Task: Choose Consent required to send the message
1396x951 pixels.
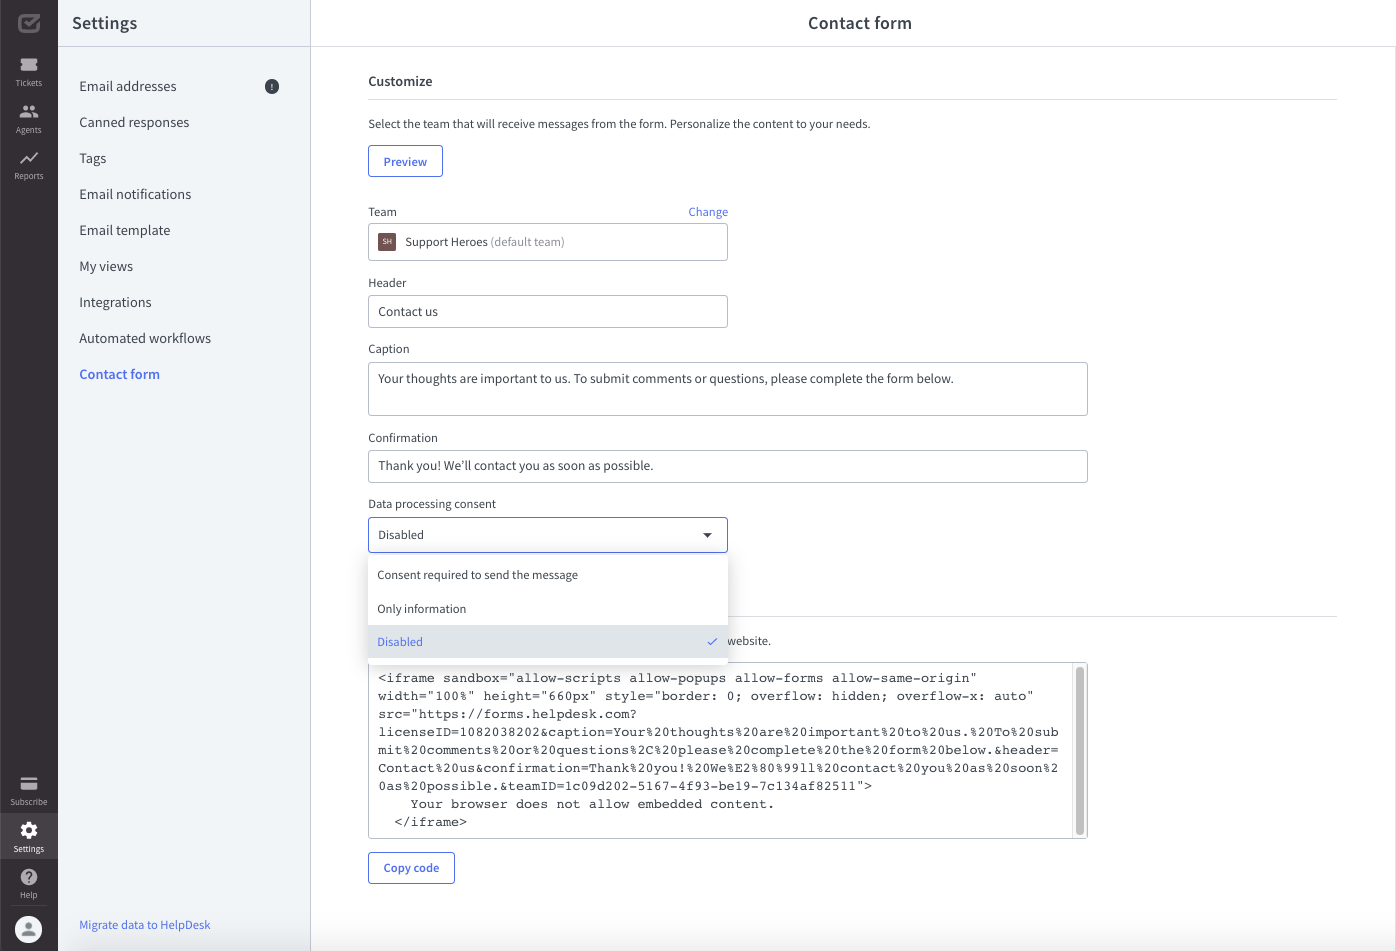Action: tap(477, 574)
